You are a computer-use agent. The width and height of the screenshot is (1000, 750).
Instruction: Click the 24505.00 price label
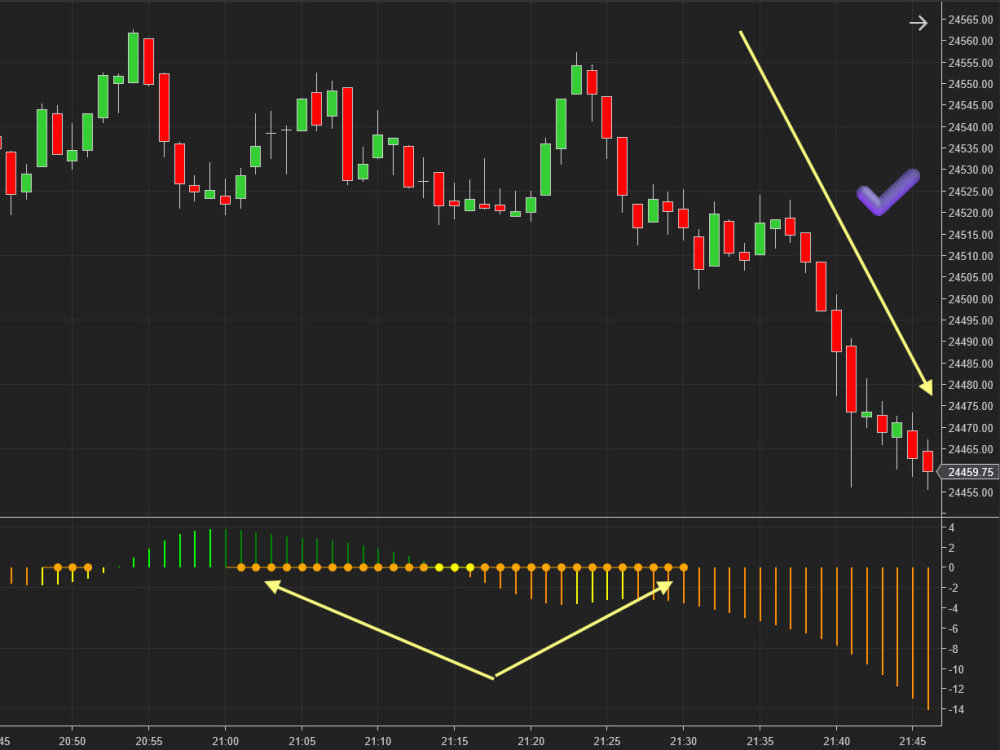click(x=971, y=277)
